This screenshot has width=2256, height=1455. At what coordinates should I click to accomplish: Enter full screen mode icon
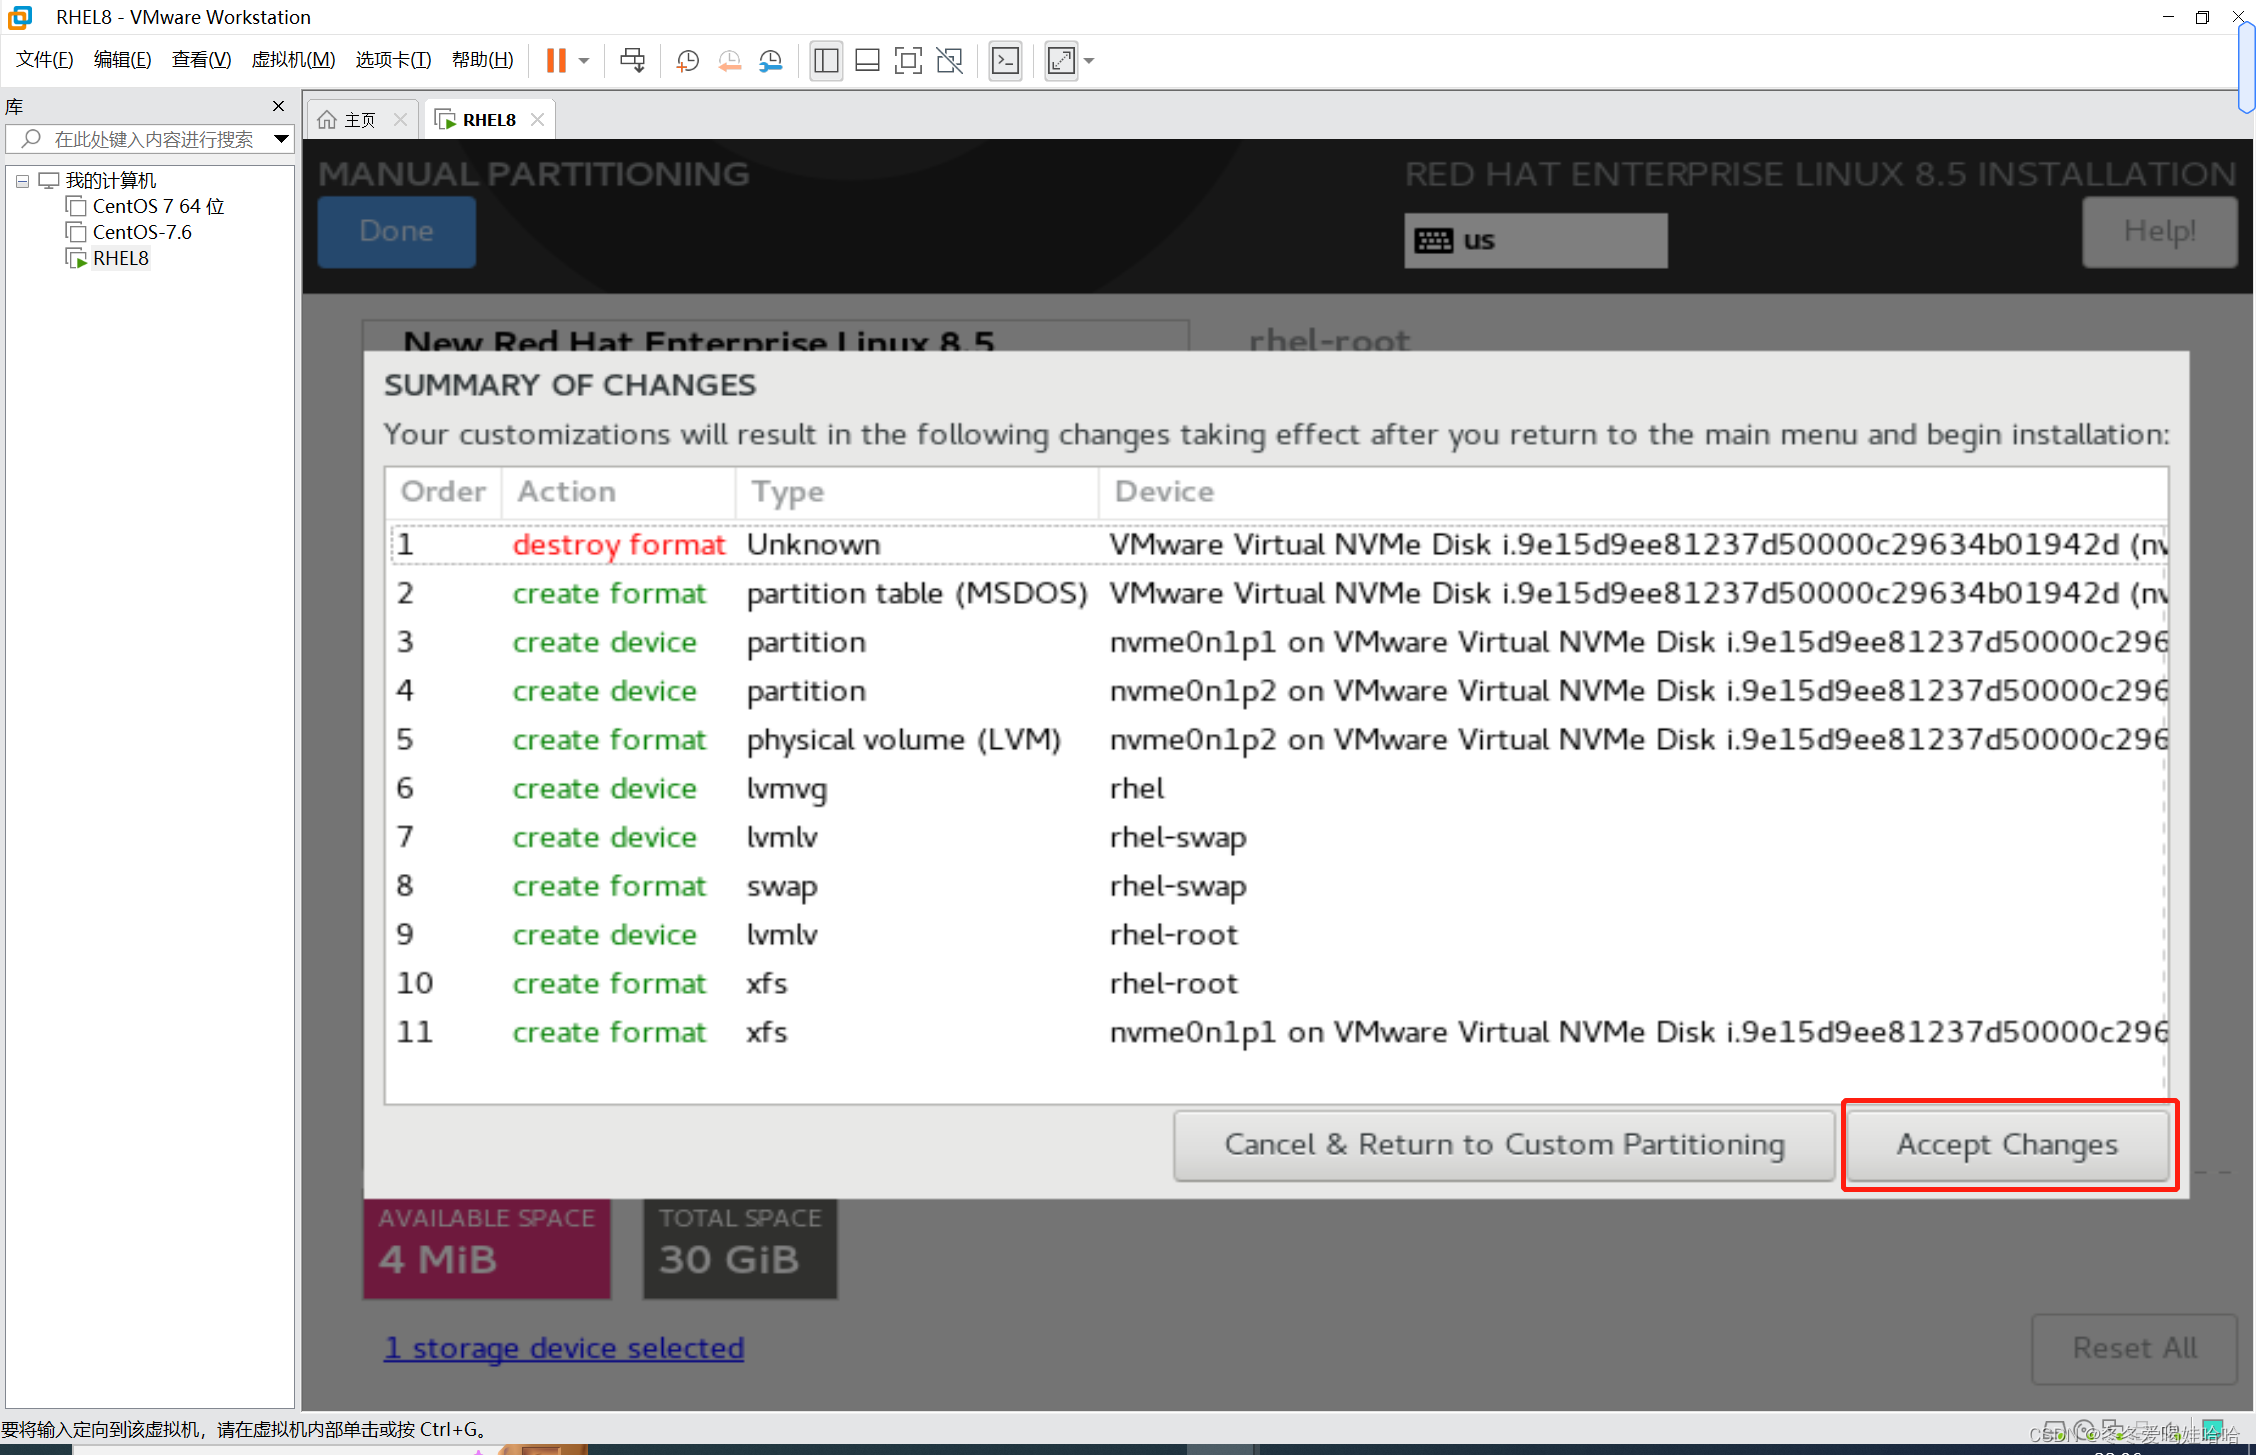908,61
